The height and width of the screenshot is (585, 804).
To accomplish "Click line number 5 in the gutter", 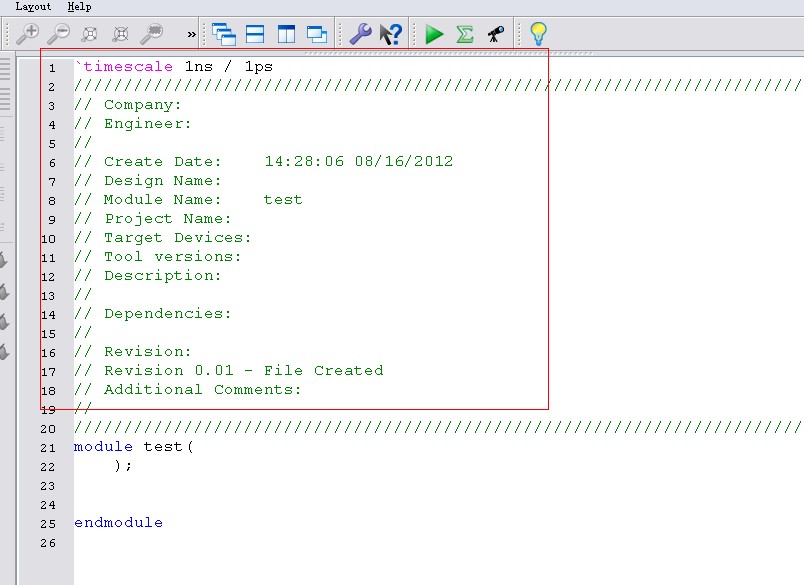I will [x=52, y=144].
